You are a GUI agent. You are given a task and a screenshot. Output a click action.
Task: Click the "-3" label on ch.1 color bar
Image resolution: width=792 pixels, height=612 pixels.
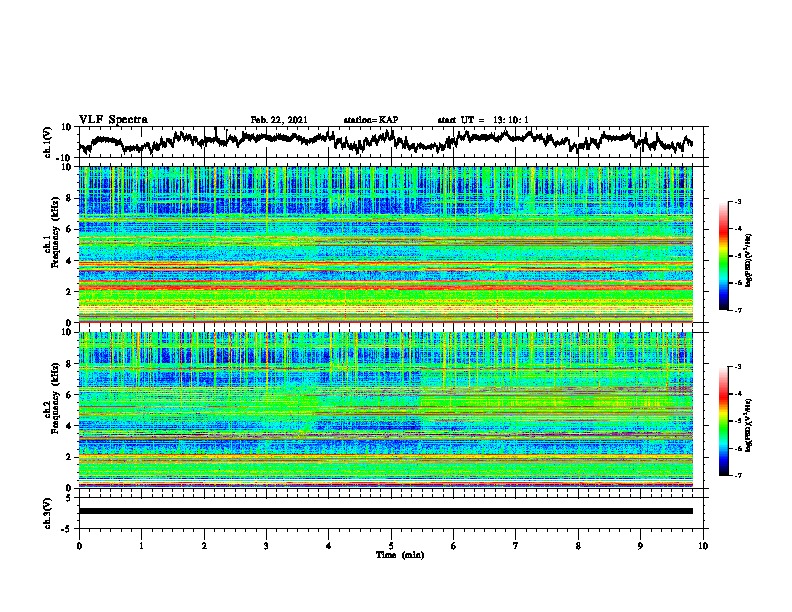click(x=737, y=201)
